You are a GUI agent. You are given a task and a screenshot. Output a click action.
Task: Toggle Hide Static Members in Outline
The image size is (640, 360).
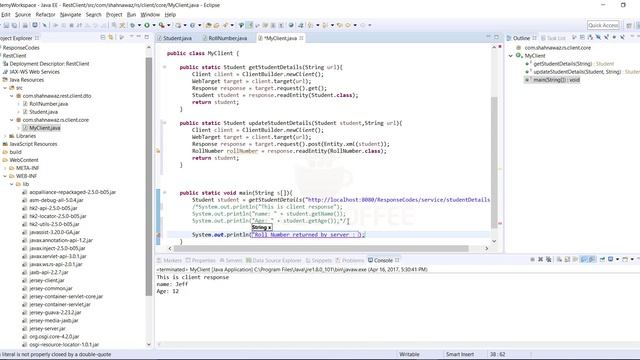[x=606, y=38]
